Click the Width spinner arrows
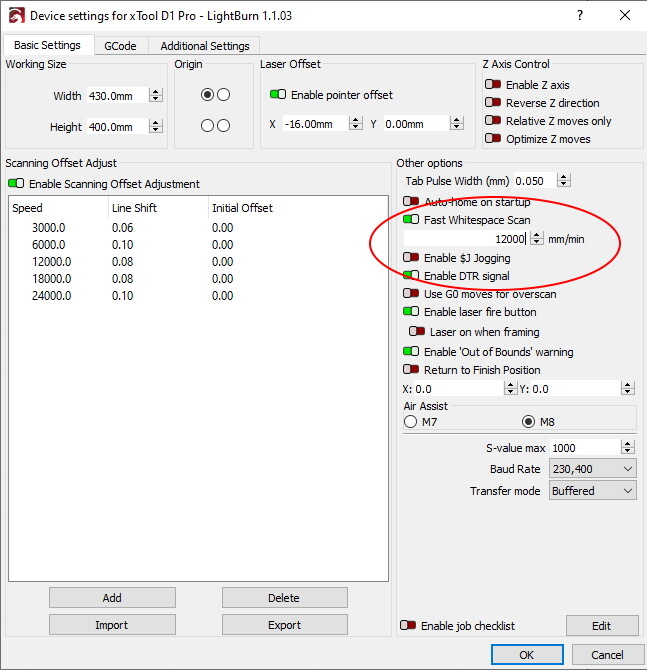 pyautogui.click(x=156, y=95)
